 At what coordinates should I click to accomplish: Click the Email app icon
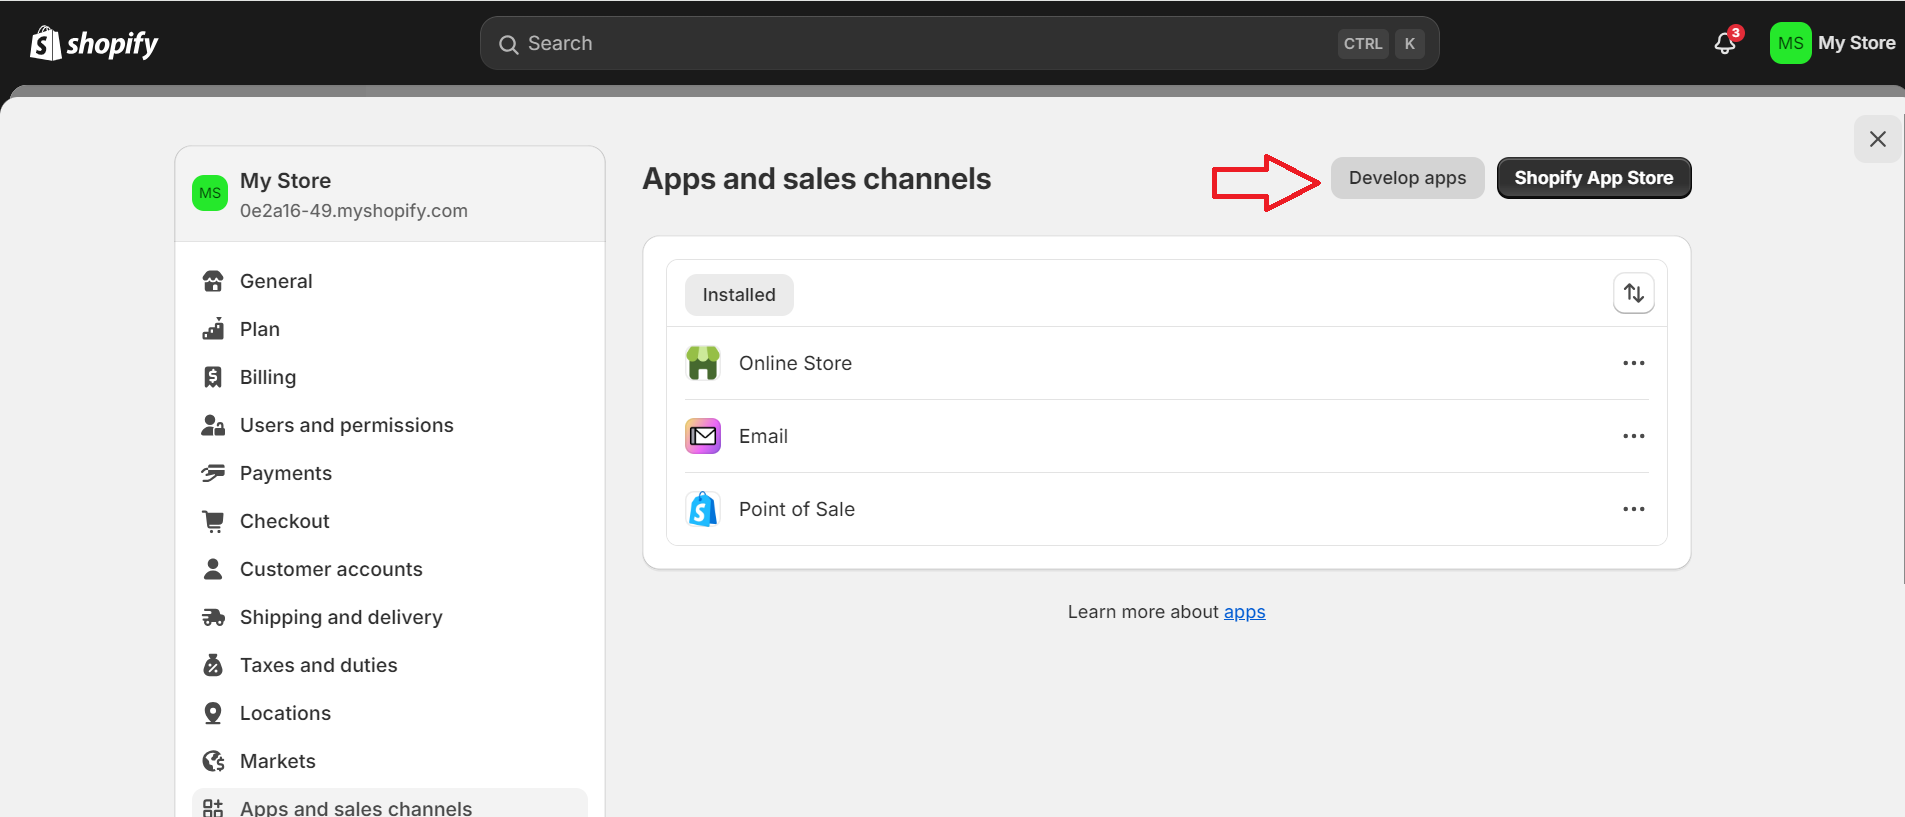point(703,436)
